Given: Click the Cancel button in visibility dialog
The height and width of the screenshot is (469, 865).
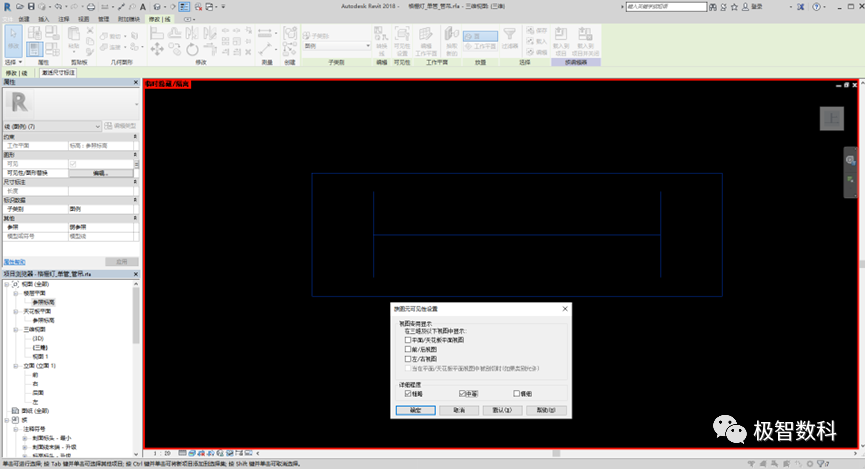Looking at the screenshot, I should [459, 410].
